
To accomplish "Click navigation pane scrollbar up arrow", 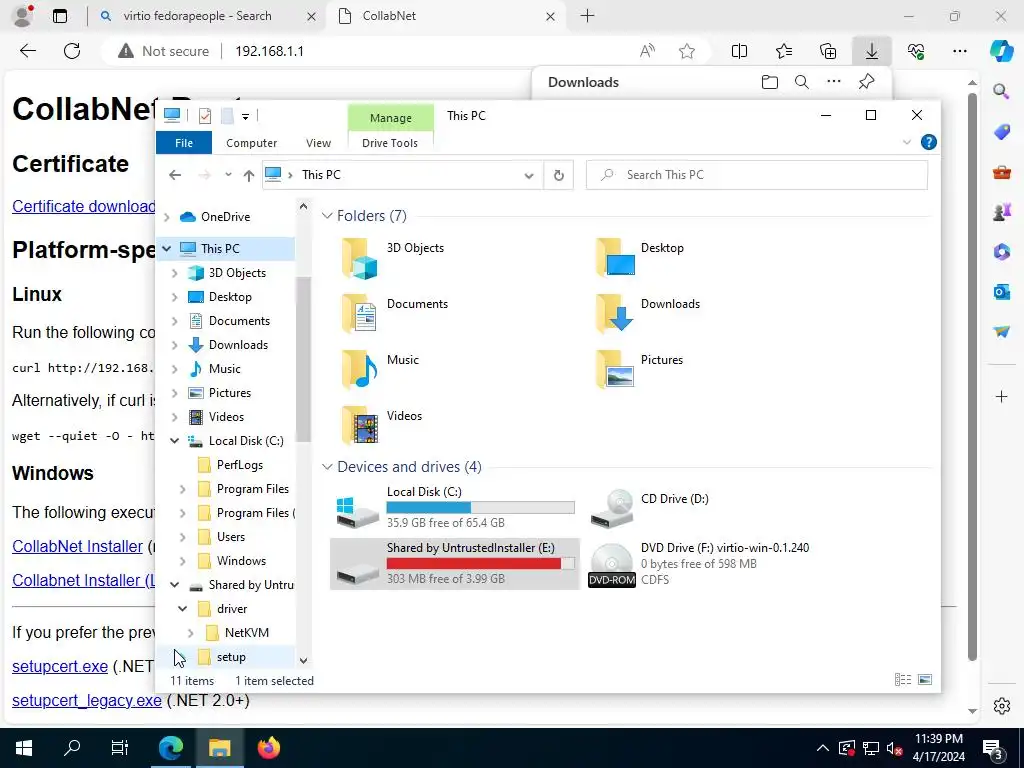I will 303,206.
